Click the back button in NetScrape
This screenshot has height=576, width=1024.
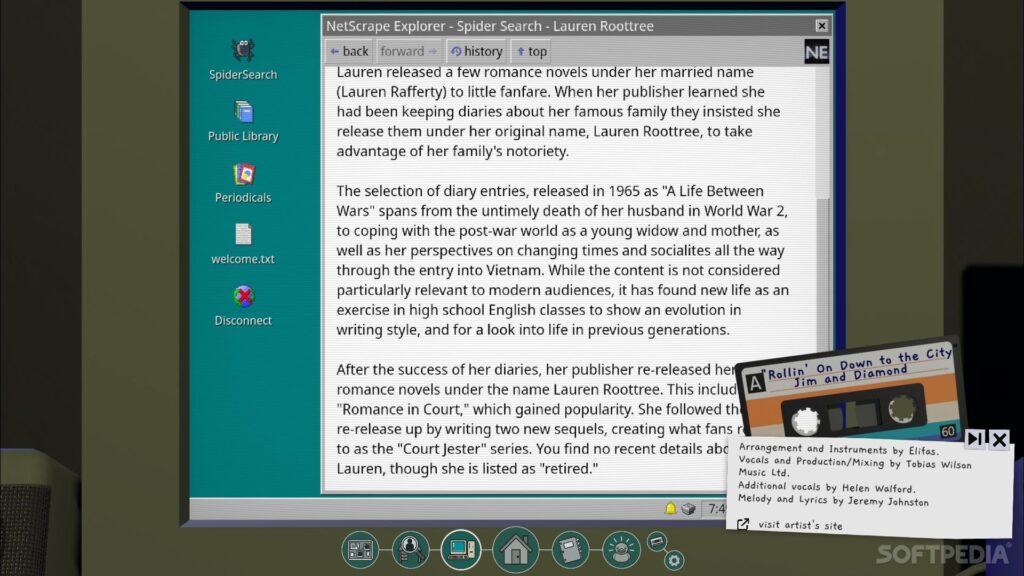pos(349,51)
